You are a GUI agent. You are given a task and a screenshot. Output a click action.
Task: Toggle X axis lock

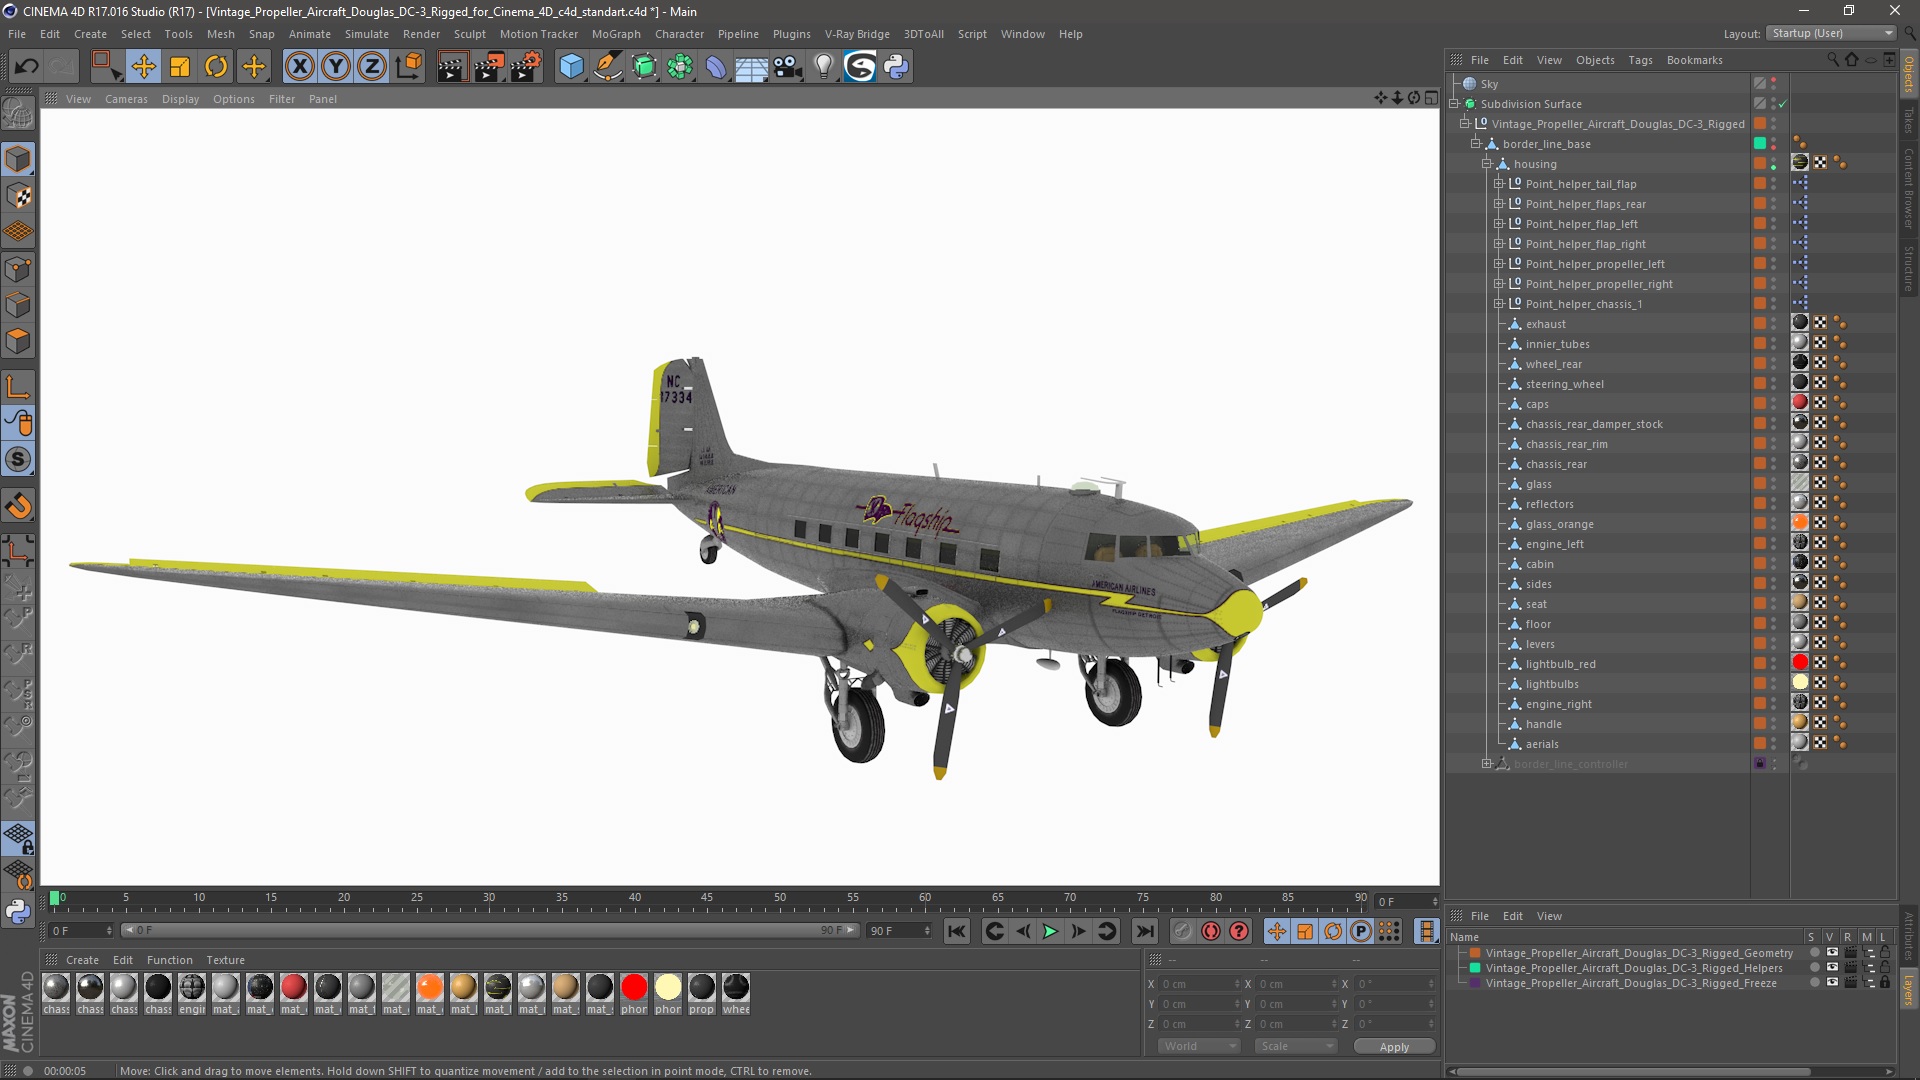[x=299, y=67]
